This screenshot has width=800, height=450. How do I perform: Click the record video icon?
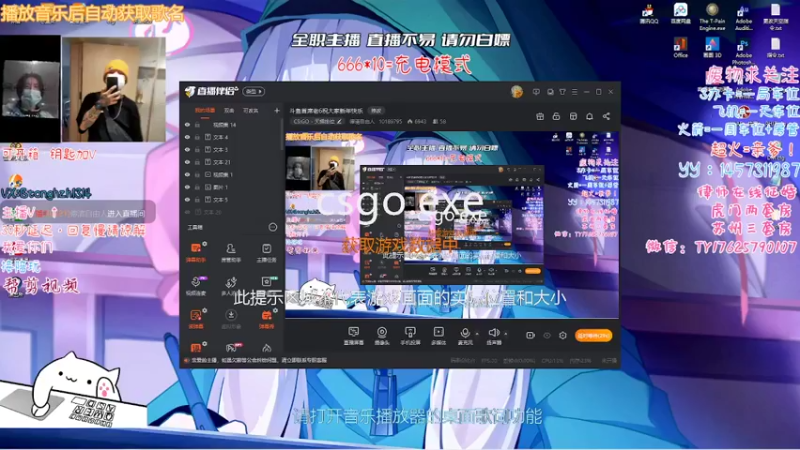(530, 335)
